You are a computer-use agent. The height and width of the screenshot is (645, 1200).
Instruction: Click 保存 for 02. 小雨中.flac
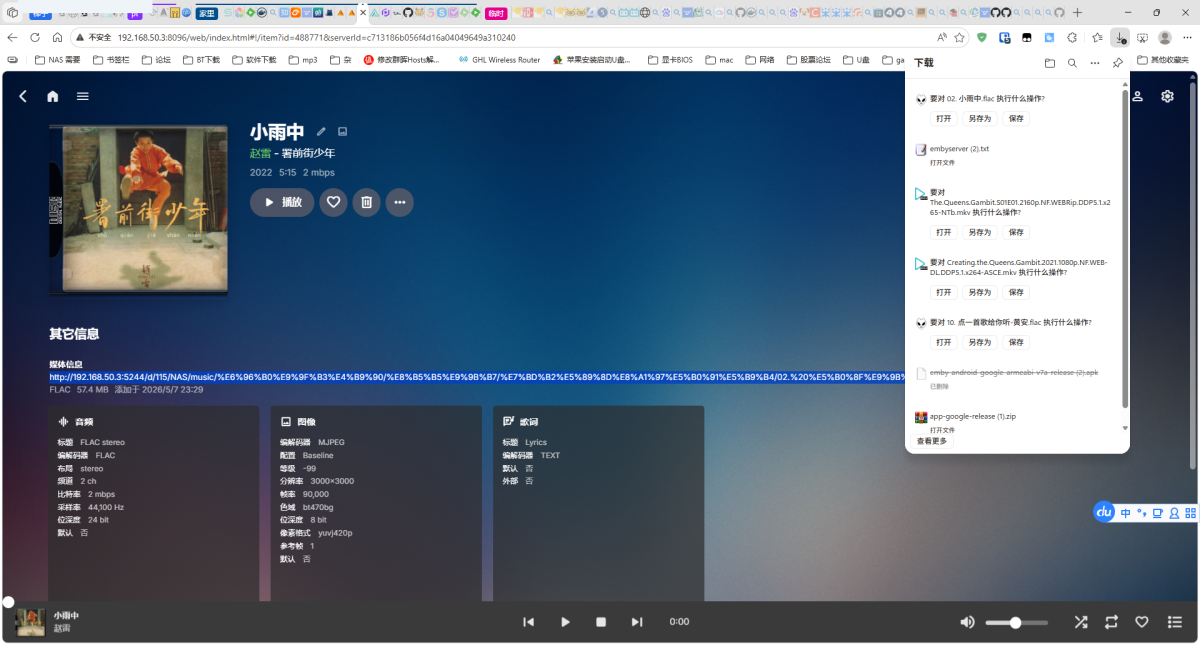pos(1016,118)
